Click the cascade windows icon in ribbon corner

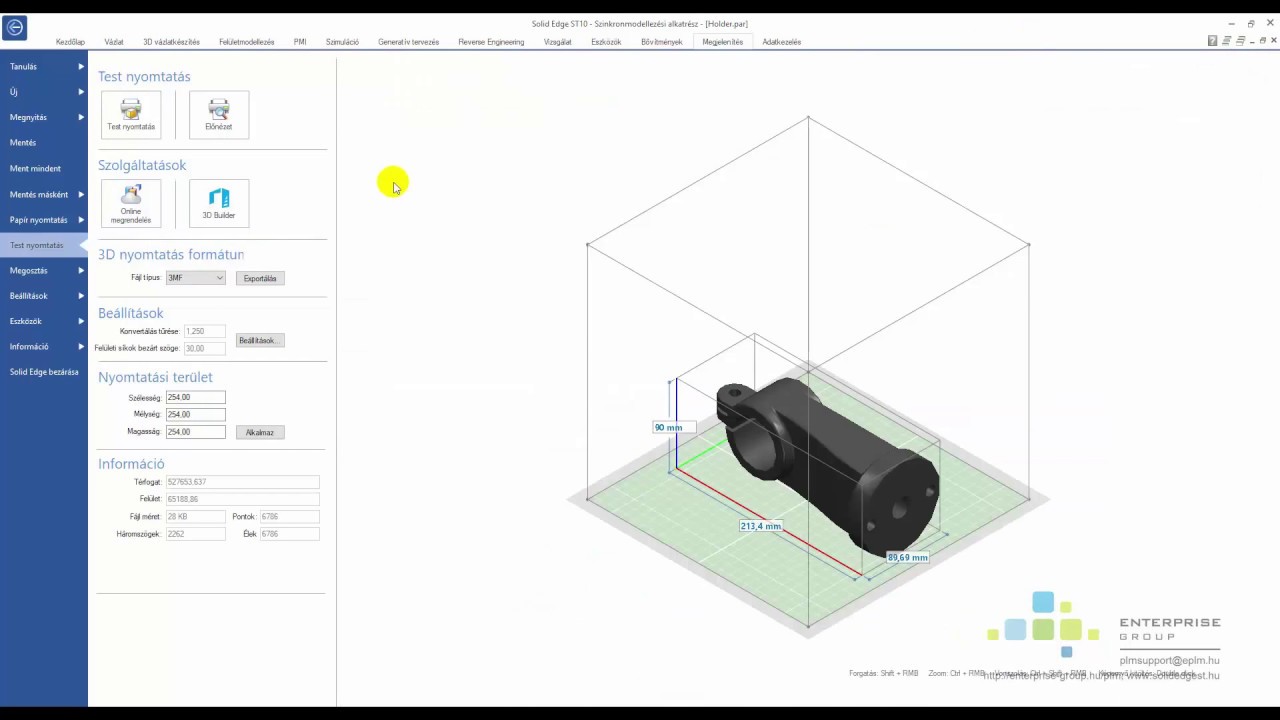point(1240,41)
